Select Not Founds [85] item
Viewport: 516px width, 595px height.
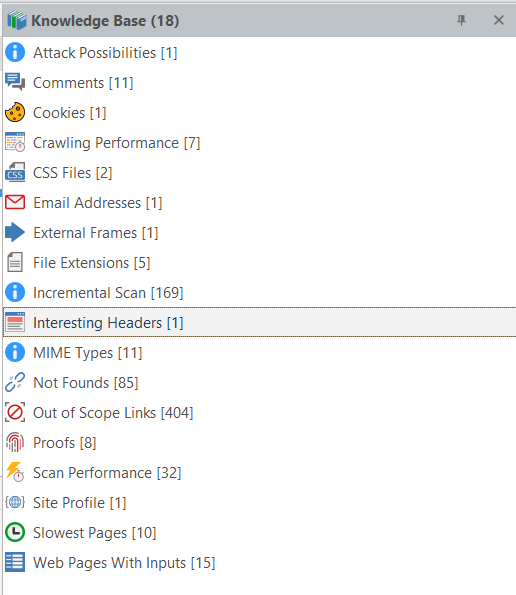click(260, 382)
